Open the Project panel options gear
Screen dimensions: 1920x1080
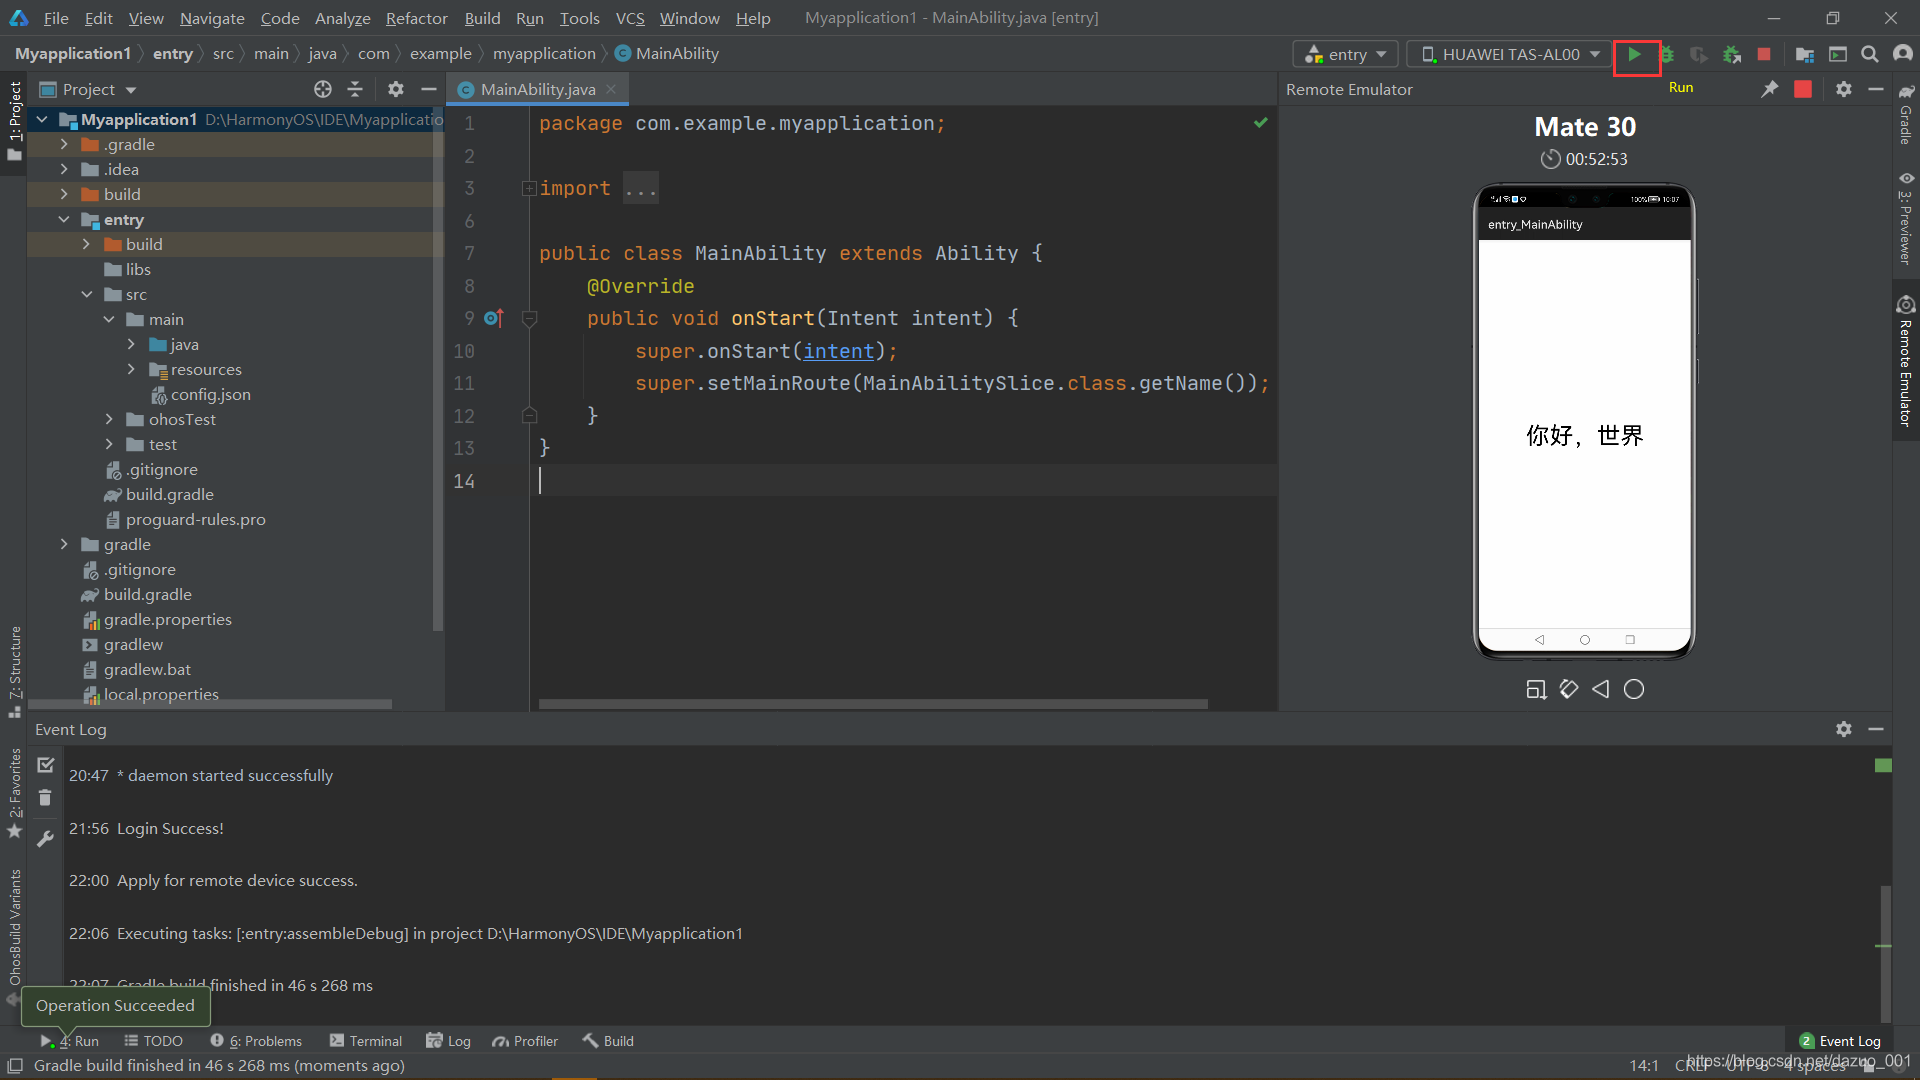pyautogui.click(x=396, y=89)
